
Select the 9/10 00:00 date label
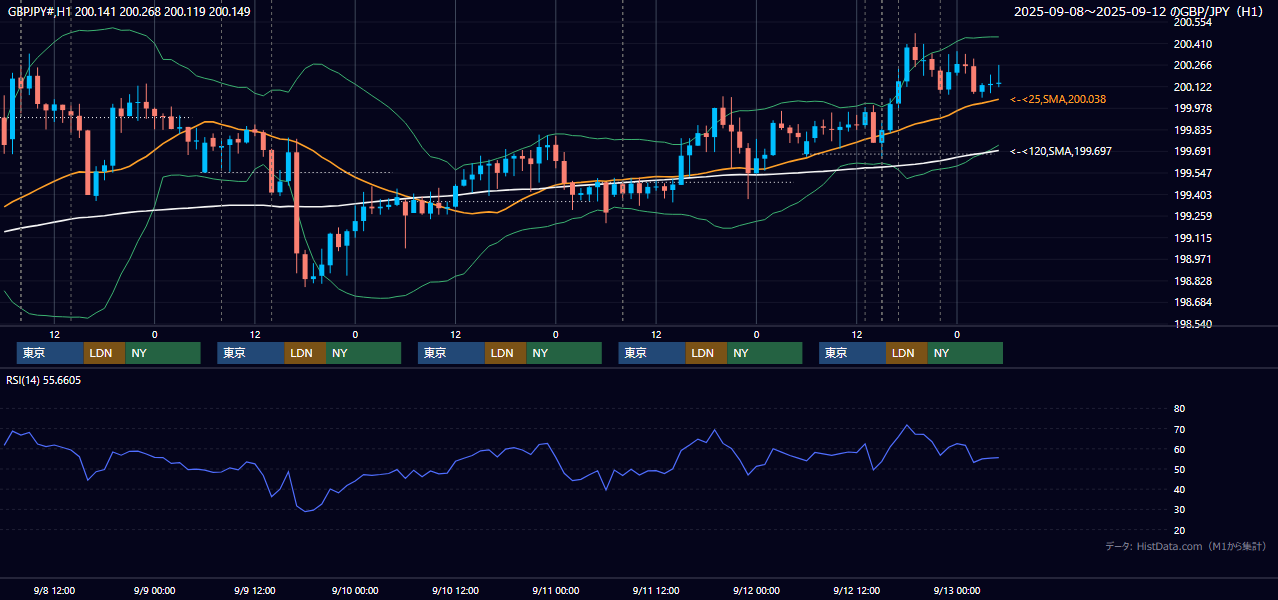coord(355,590)
